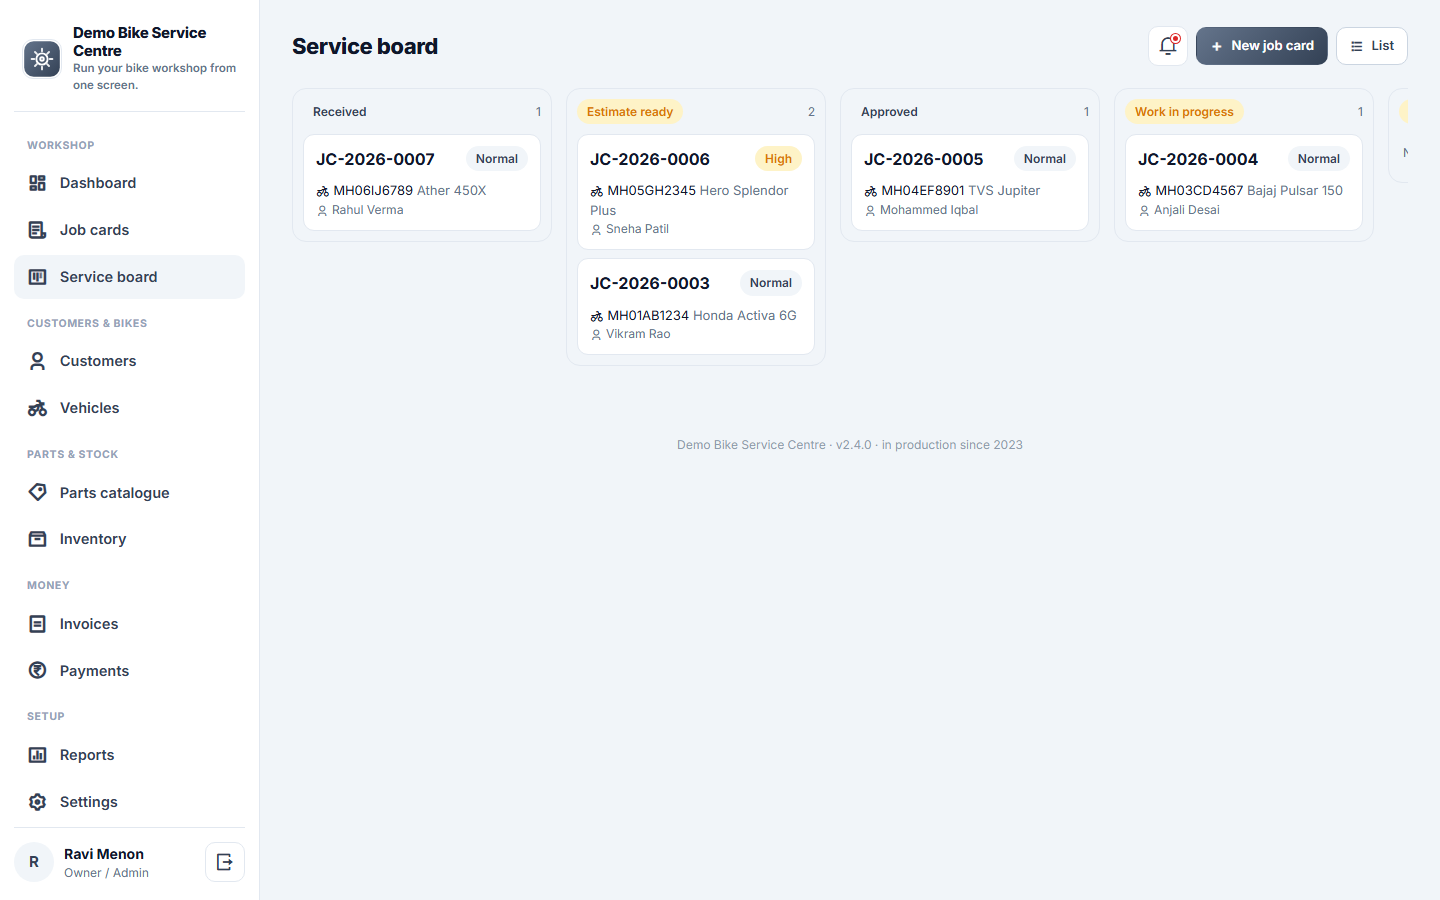Go to Dashboard page

point(129,183)
